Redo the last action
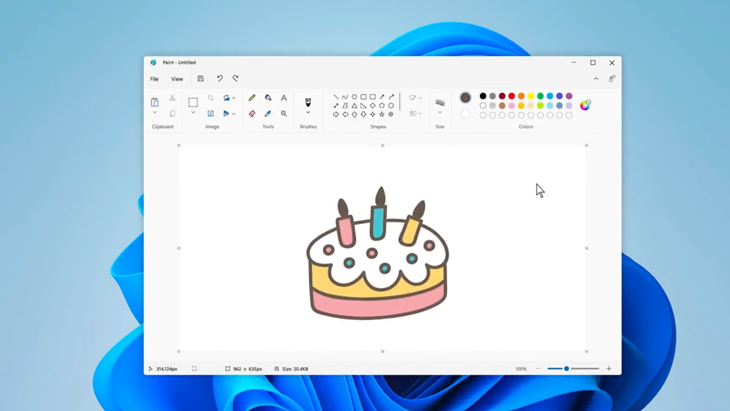730x411 pixels. point(236,79)
